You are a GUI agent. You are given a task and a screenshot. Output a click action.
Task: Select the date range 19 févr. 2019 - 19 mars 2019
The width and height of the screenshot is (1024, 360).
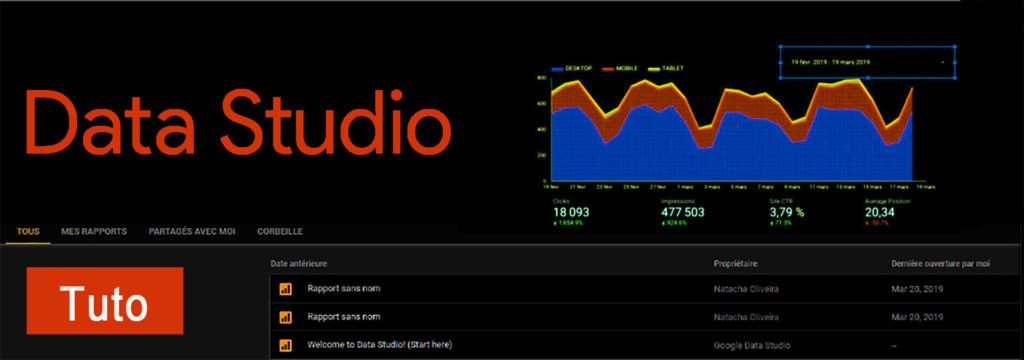[x=830, y=62]
